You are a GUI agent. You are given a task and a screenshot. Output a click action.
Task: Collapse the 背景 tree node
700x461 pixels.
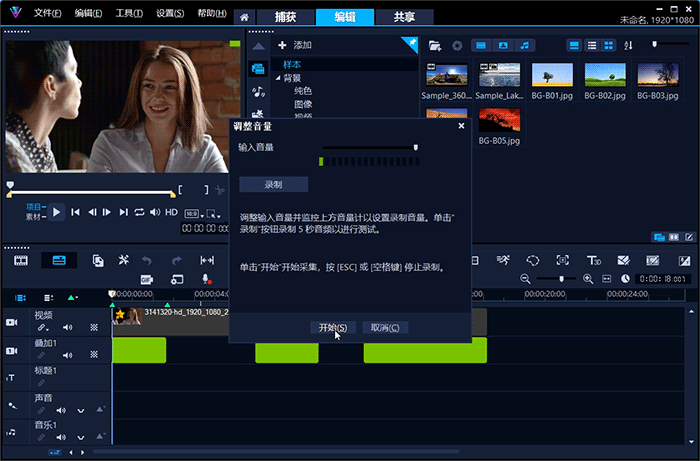tap(278, 78)
